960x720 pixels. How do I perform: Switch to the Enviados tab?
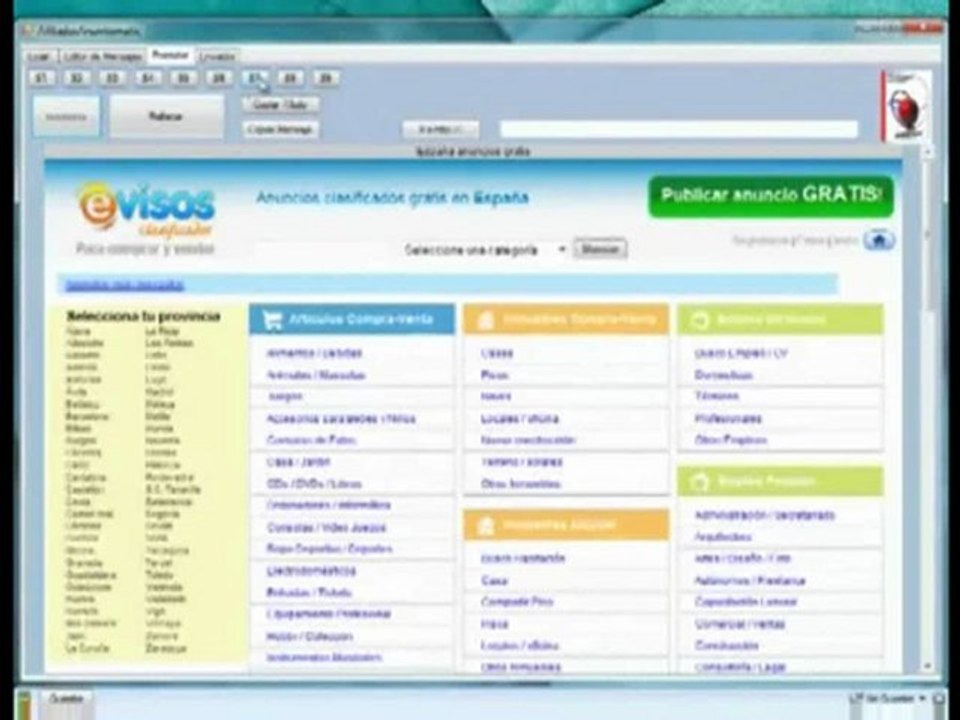point(217,56)
